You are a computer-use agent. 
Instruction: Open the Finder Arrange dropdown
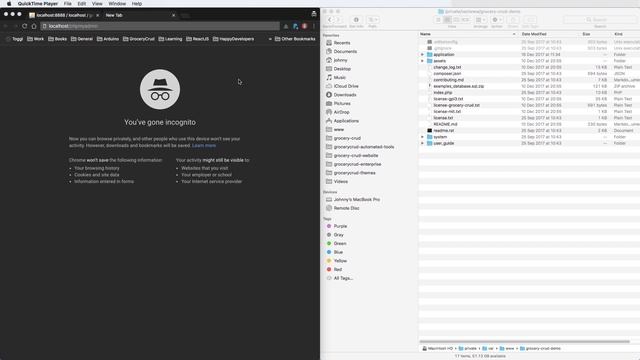pos(481,20)
